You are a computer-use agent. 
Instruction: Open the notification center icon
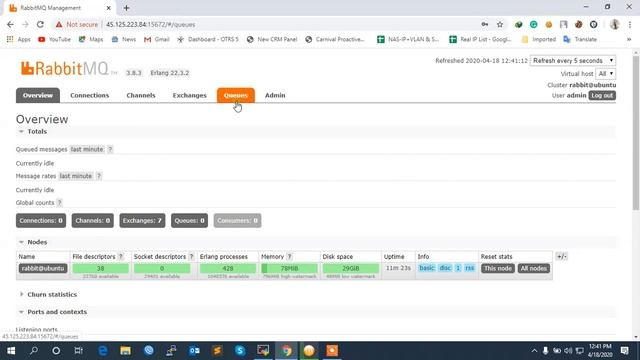pyautogui.click(x=624, y=351)
